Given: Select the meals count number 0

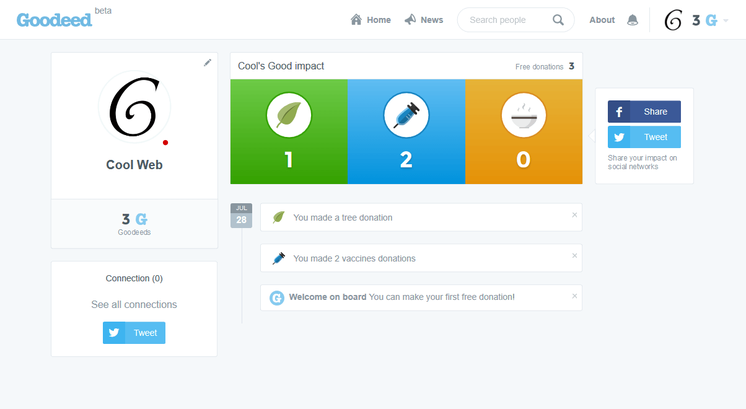Looking at the screenshot, I should 523,160.
